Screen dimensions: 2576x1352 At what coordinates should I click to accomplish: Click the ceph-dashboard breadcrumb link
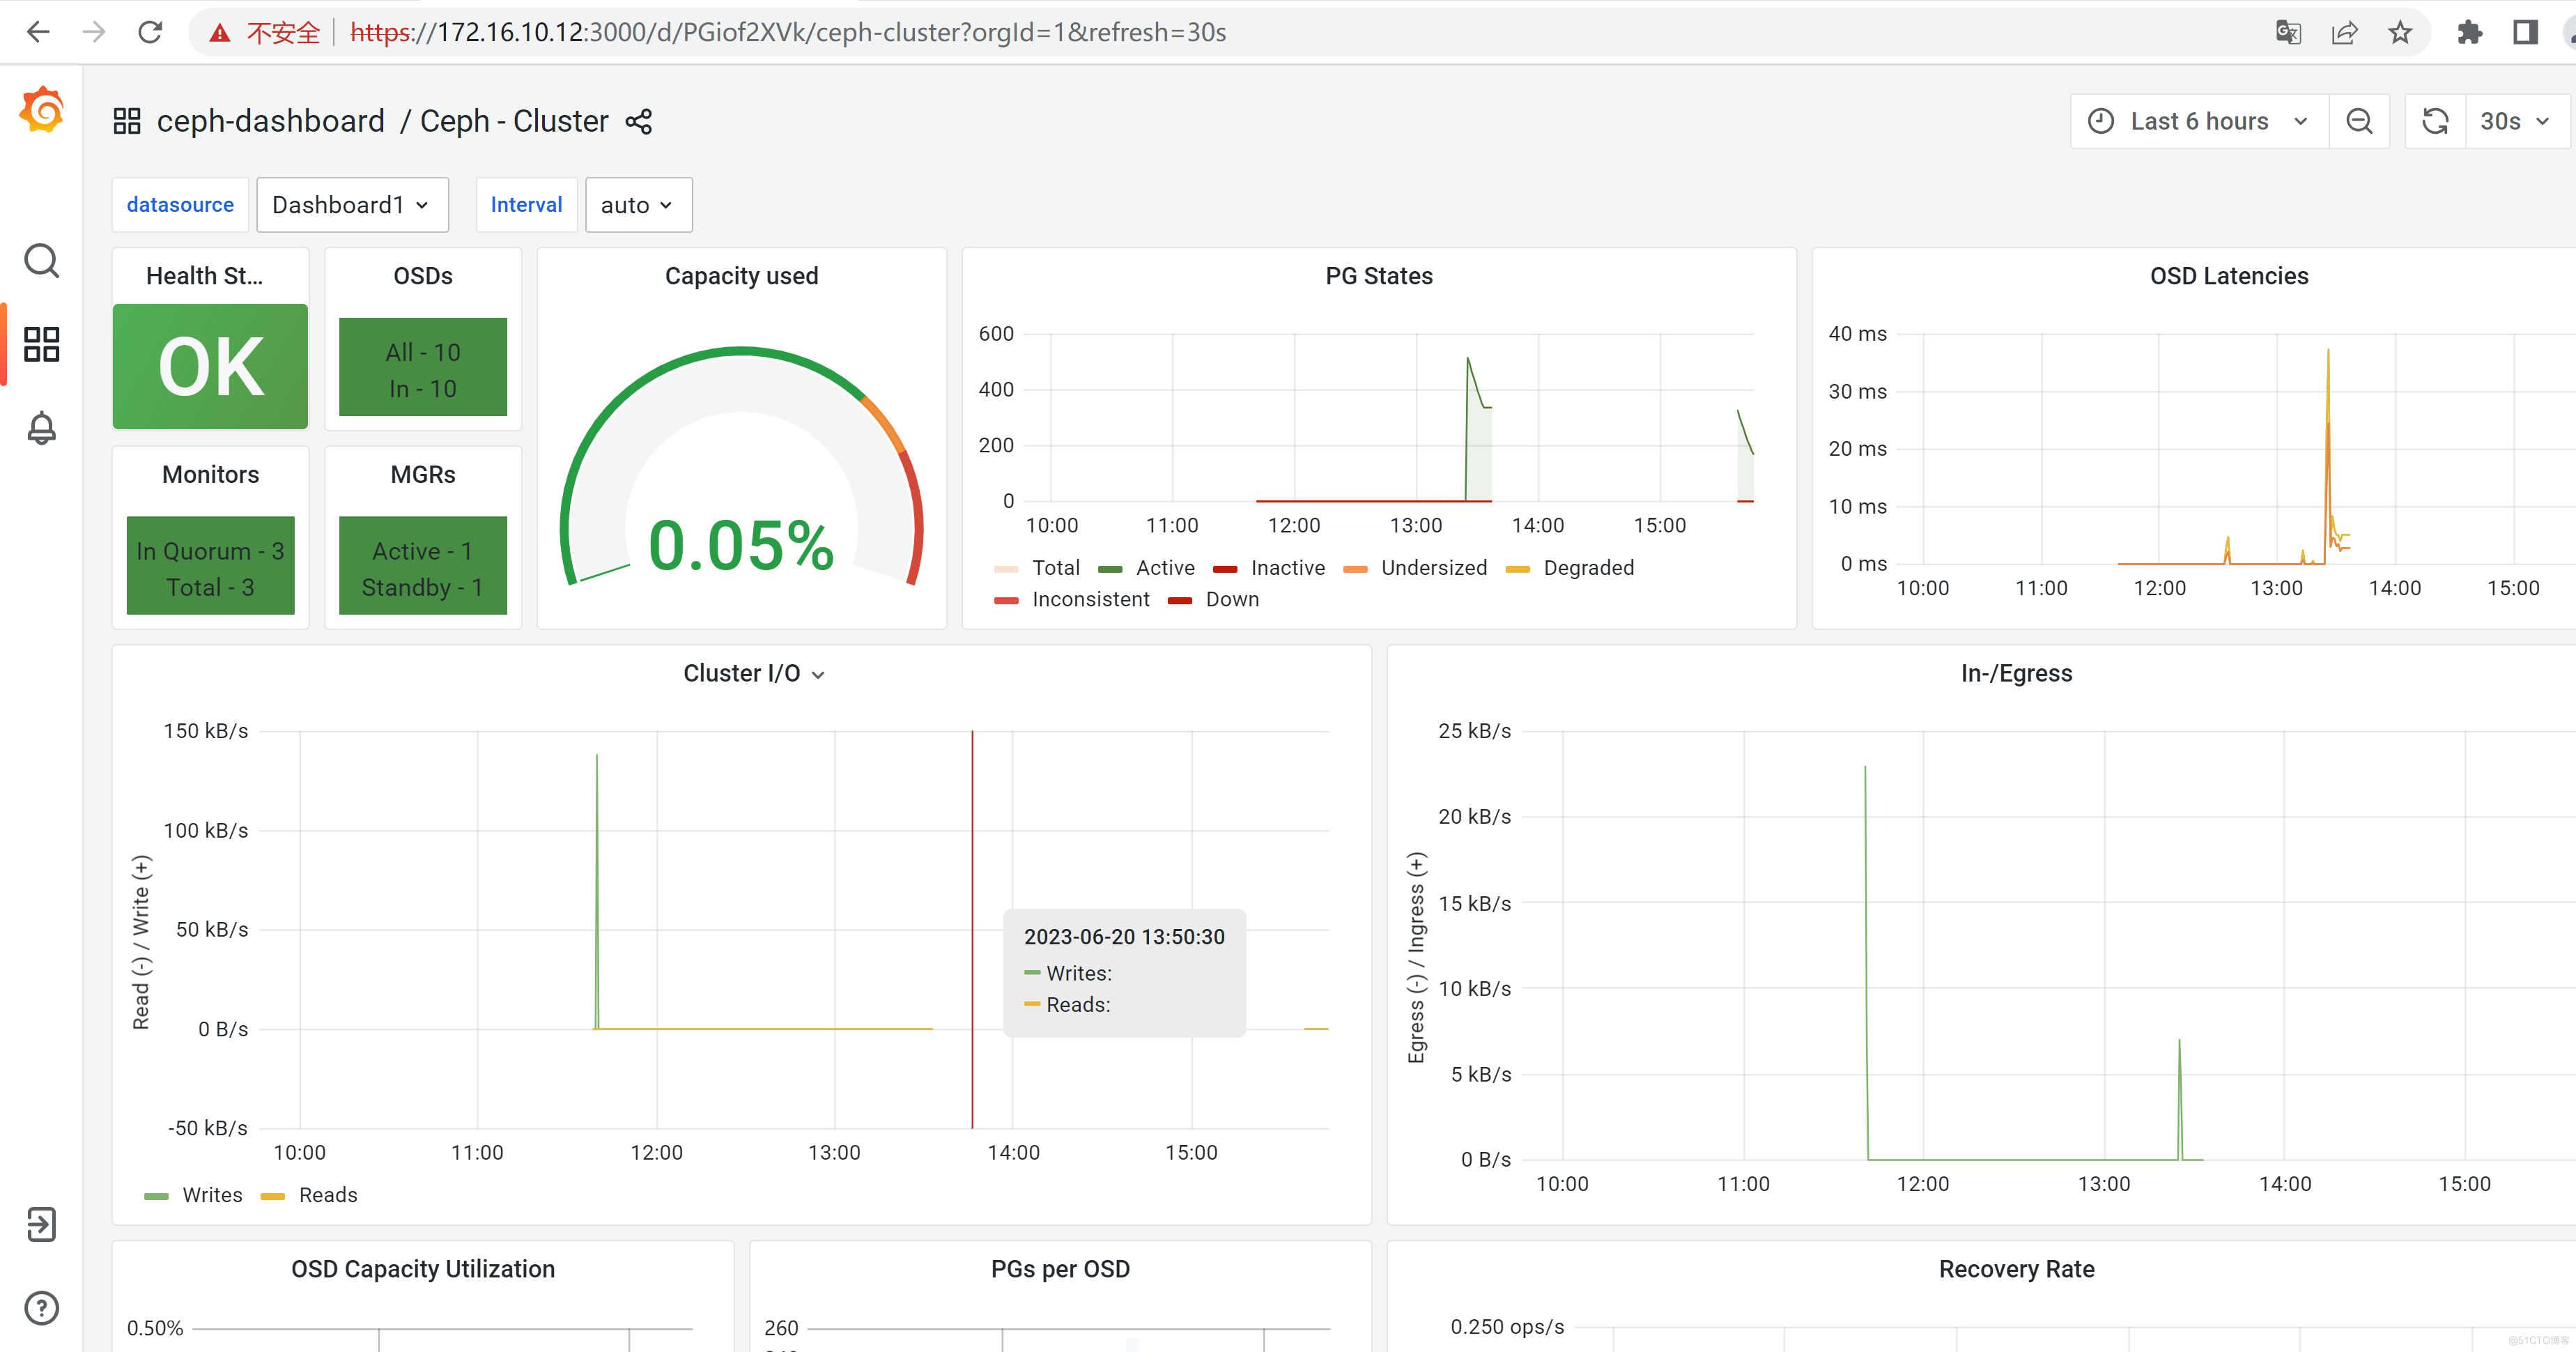tap(270, 121)
